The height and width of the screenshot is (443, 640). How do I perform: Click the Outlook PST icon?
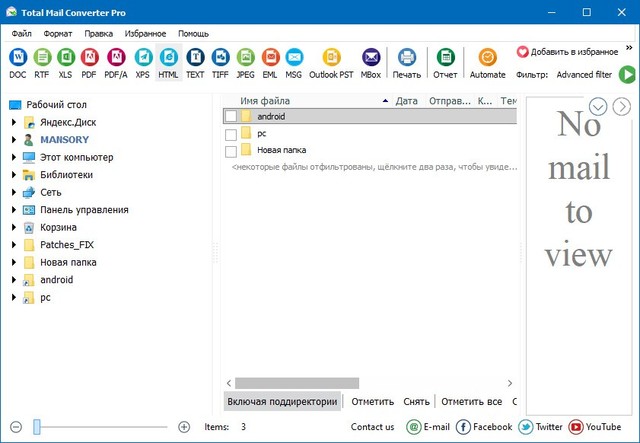(x=329, y=58)
